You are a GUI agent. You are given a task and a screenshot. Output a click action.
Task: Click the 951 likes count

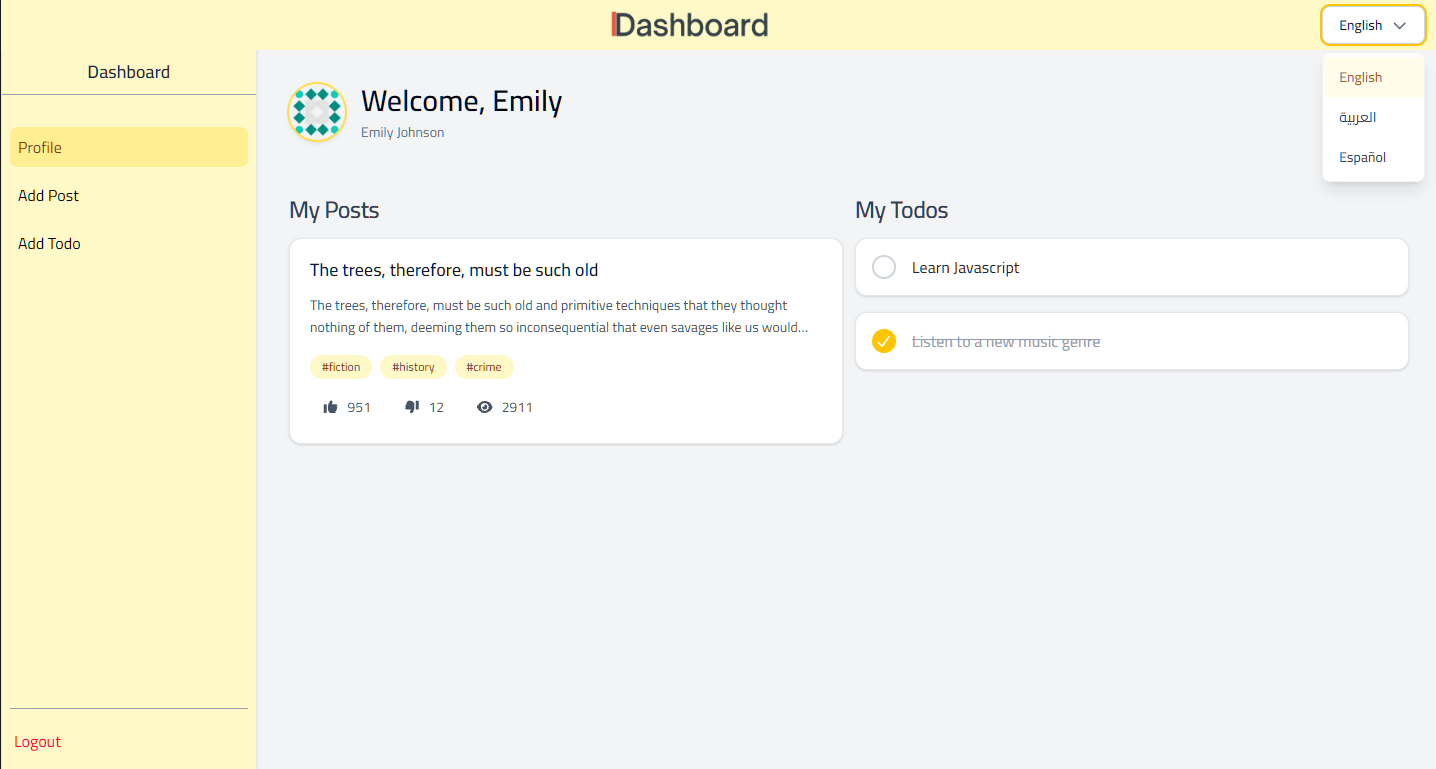coord(359,407)
